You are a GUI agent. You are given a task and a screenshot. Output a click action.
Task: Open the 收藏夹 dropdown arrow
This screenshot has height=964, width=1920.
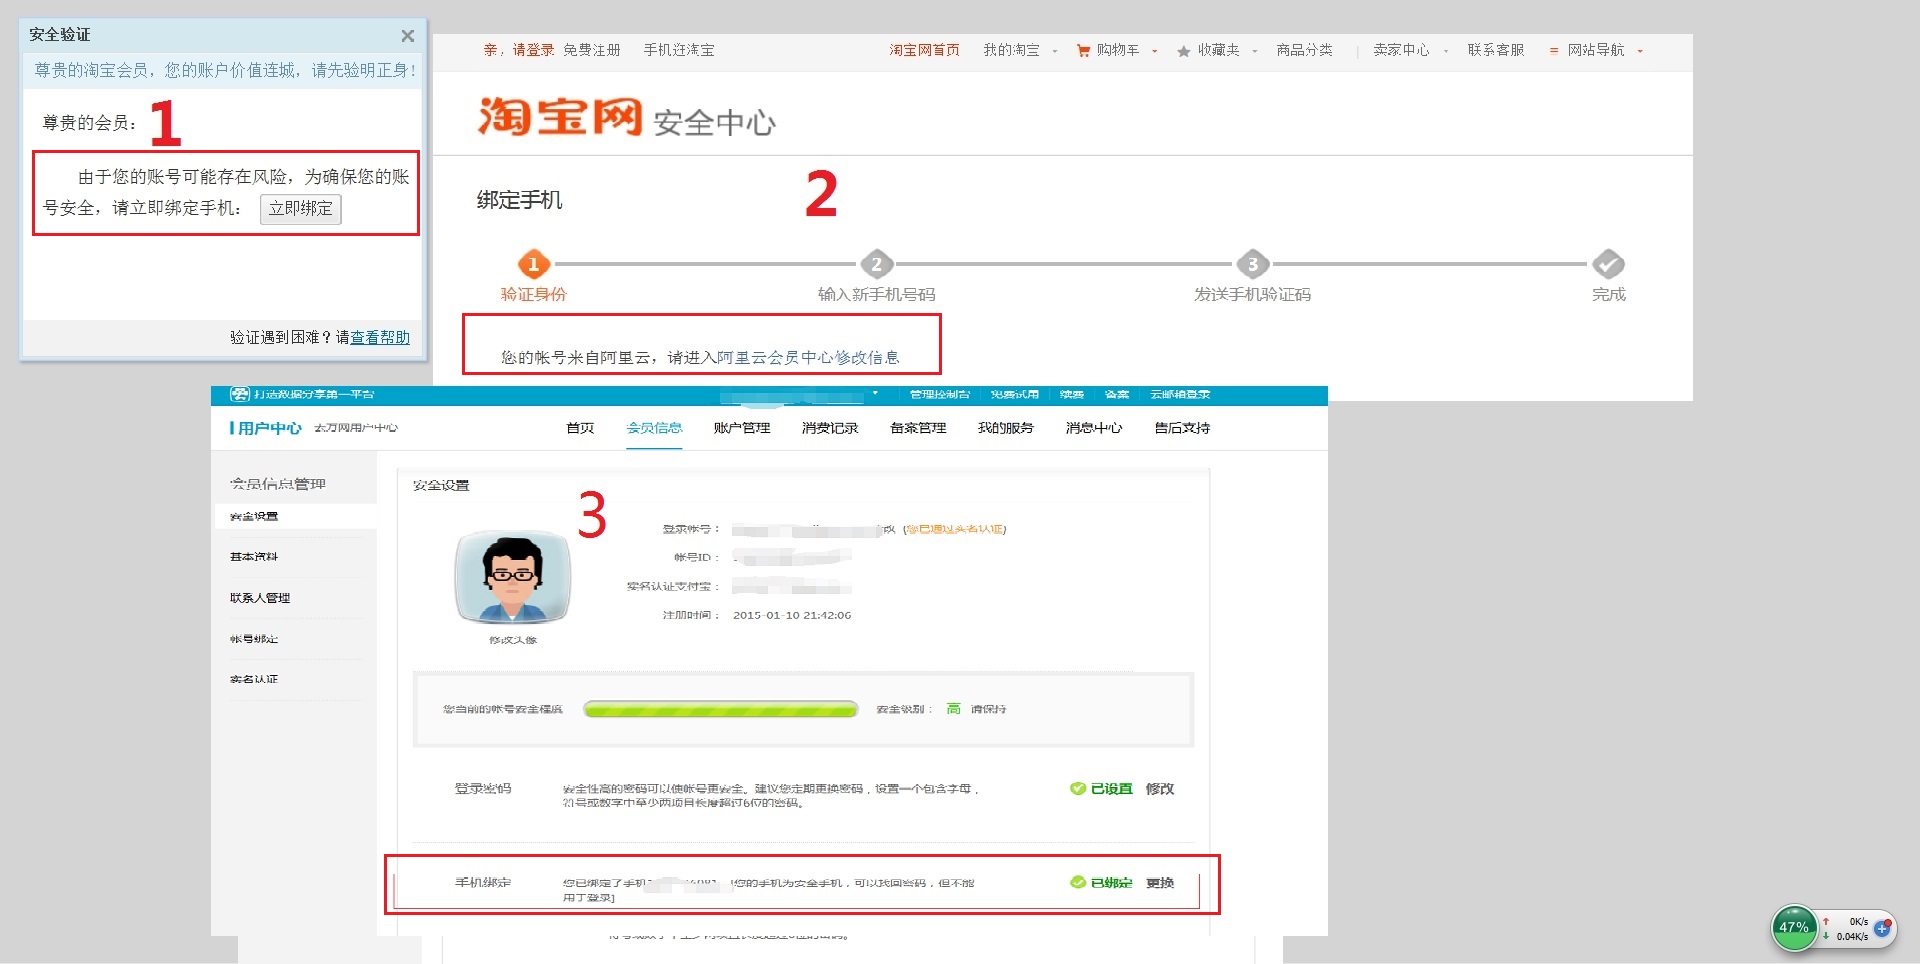[1255, 49]
